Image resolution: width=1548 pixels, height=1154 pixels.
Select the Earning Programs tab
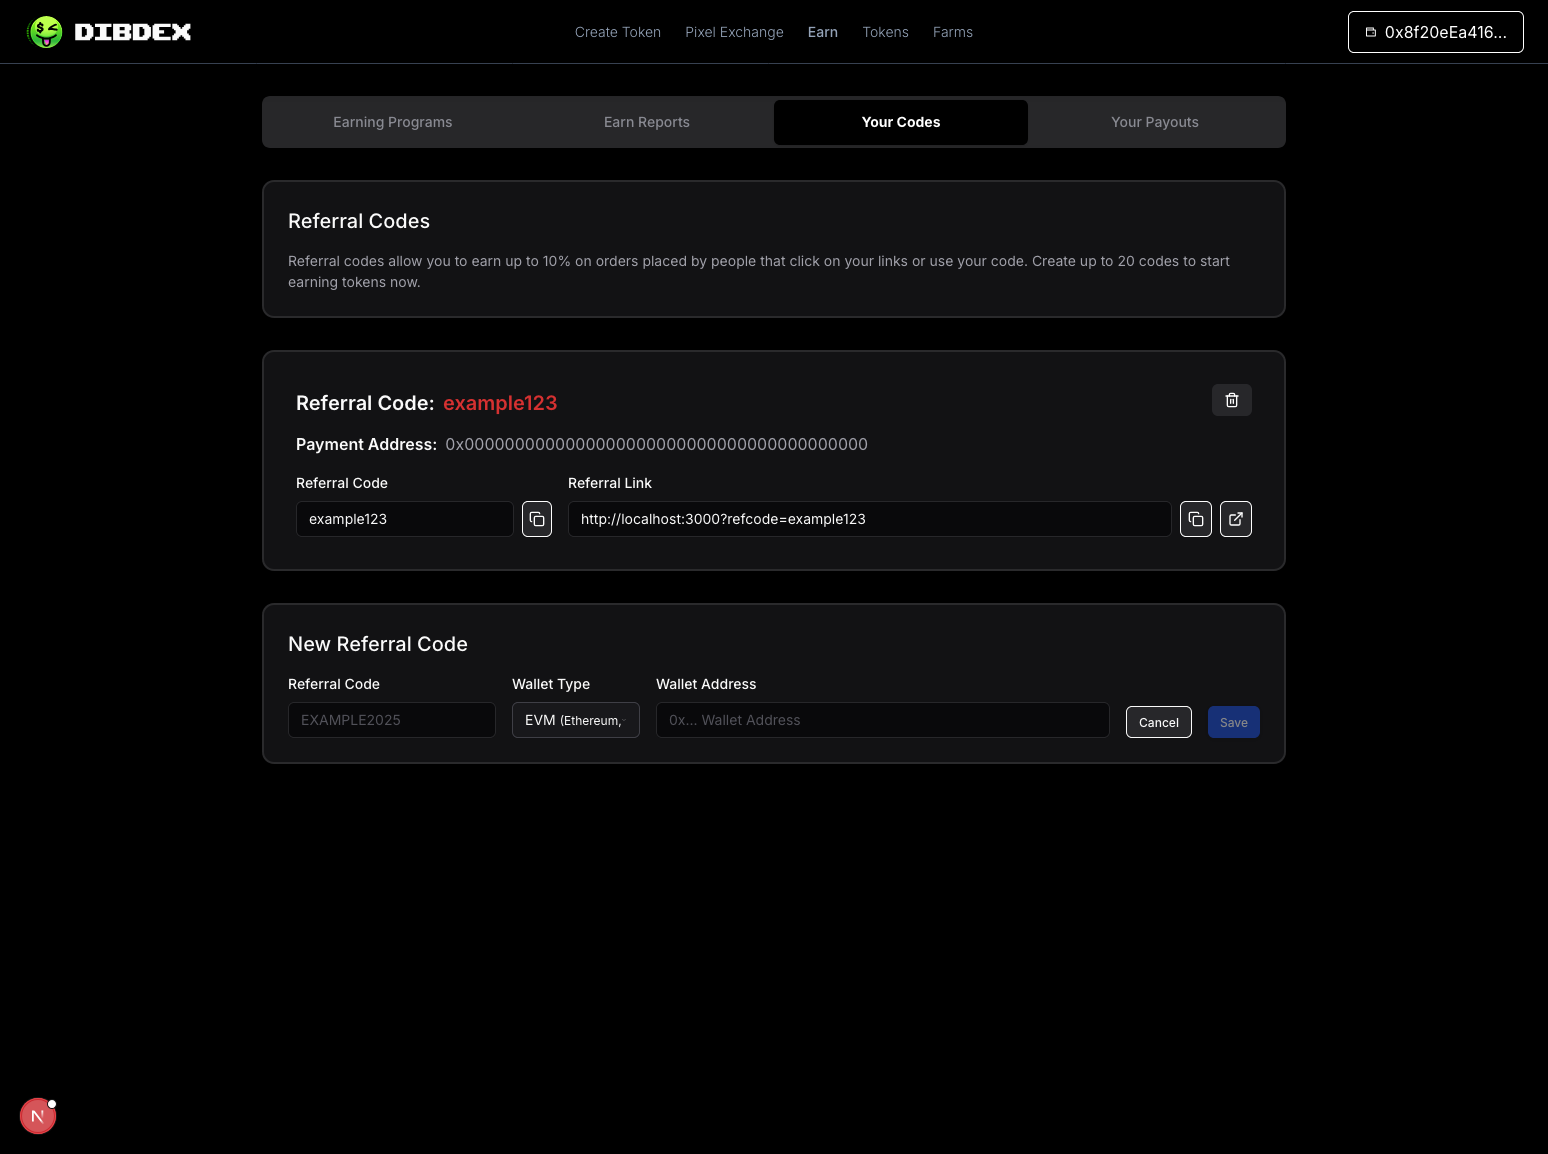pyautogui.click(x=392, y=121)
